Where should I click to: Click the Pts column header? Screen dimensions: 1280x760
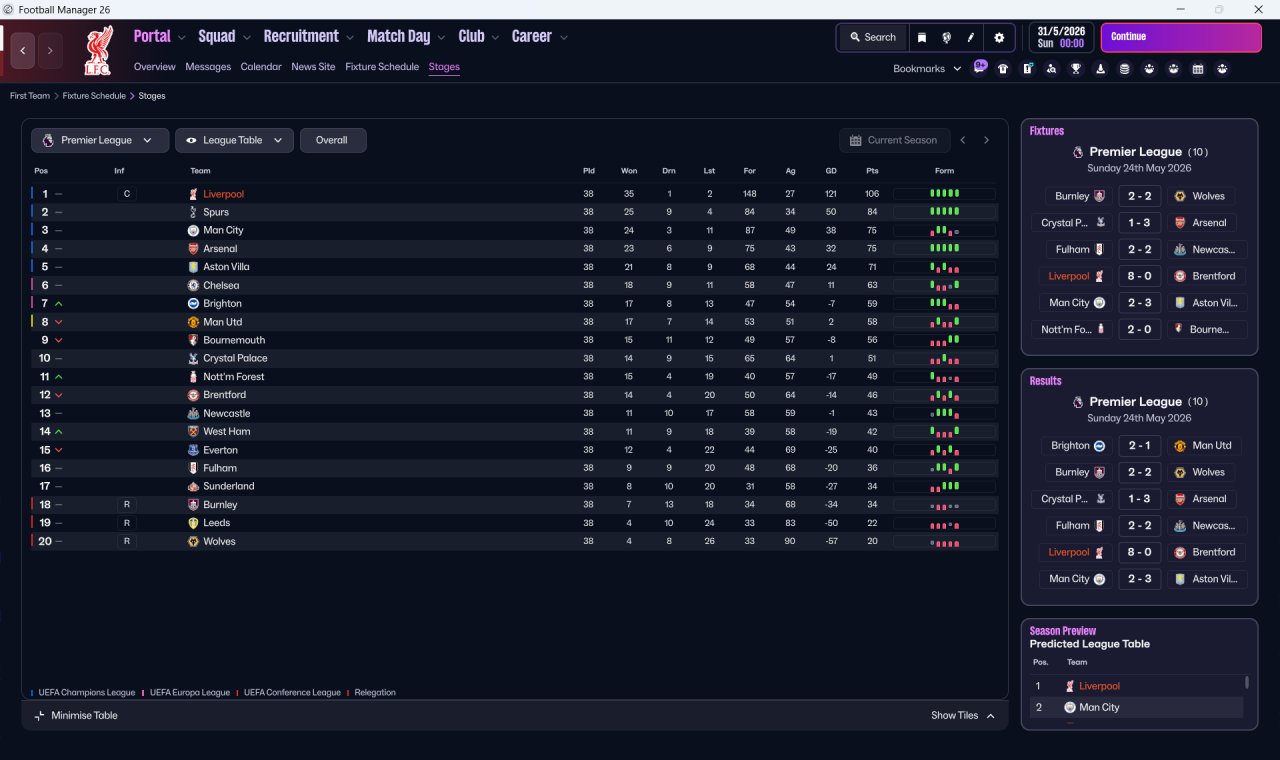point(872,171)
